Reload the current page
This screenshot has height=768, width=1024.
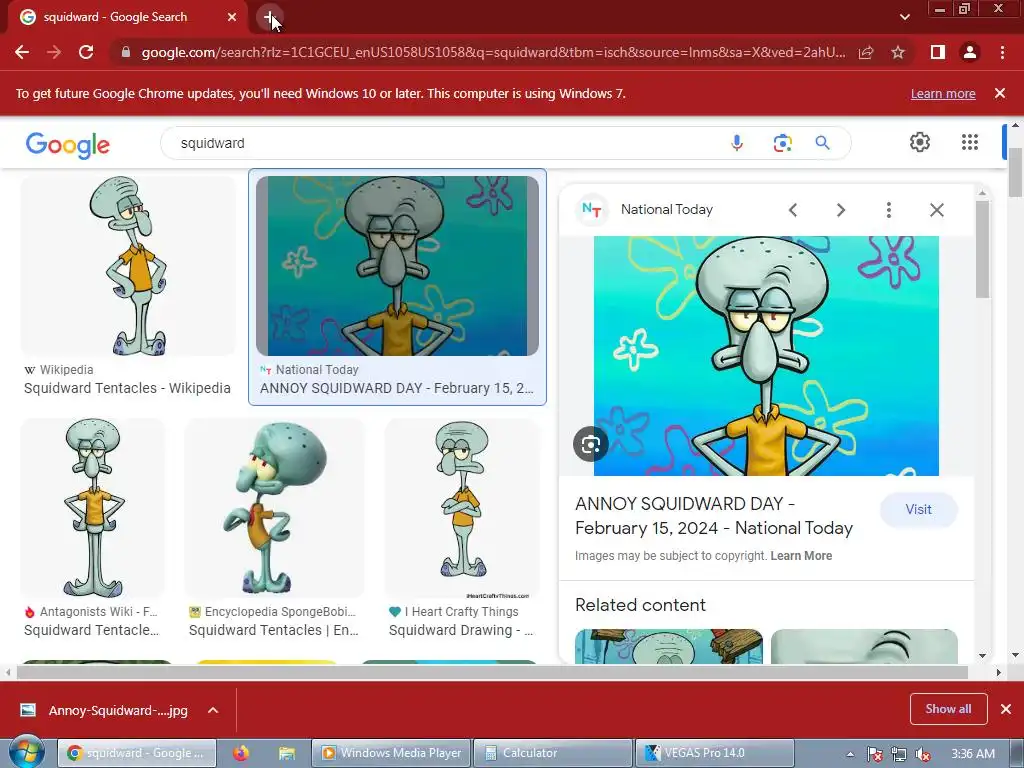[x=86, y=52]
